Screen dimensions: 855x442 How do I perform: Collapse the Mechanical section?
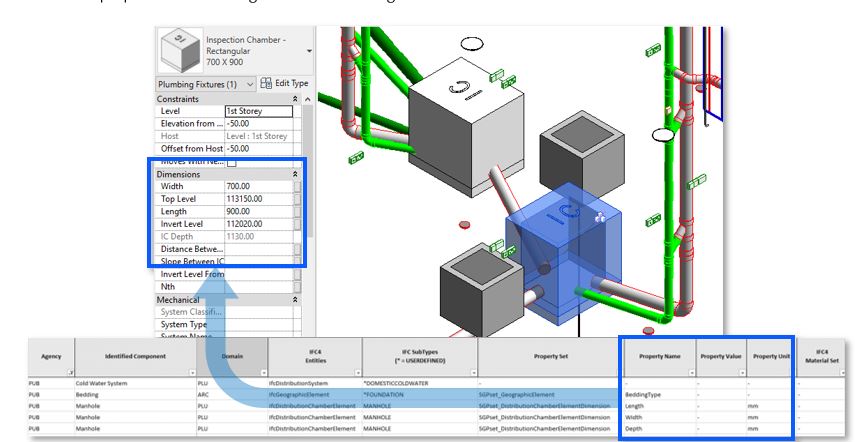[x=294, y=299]
